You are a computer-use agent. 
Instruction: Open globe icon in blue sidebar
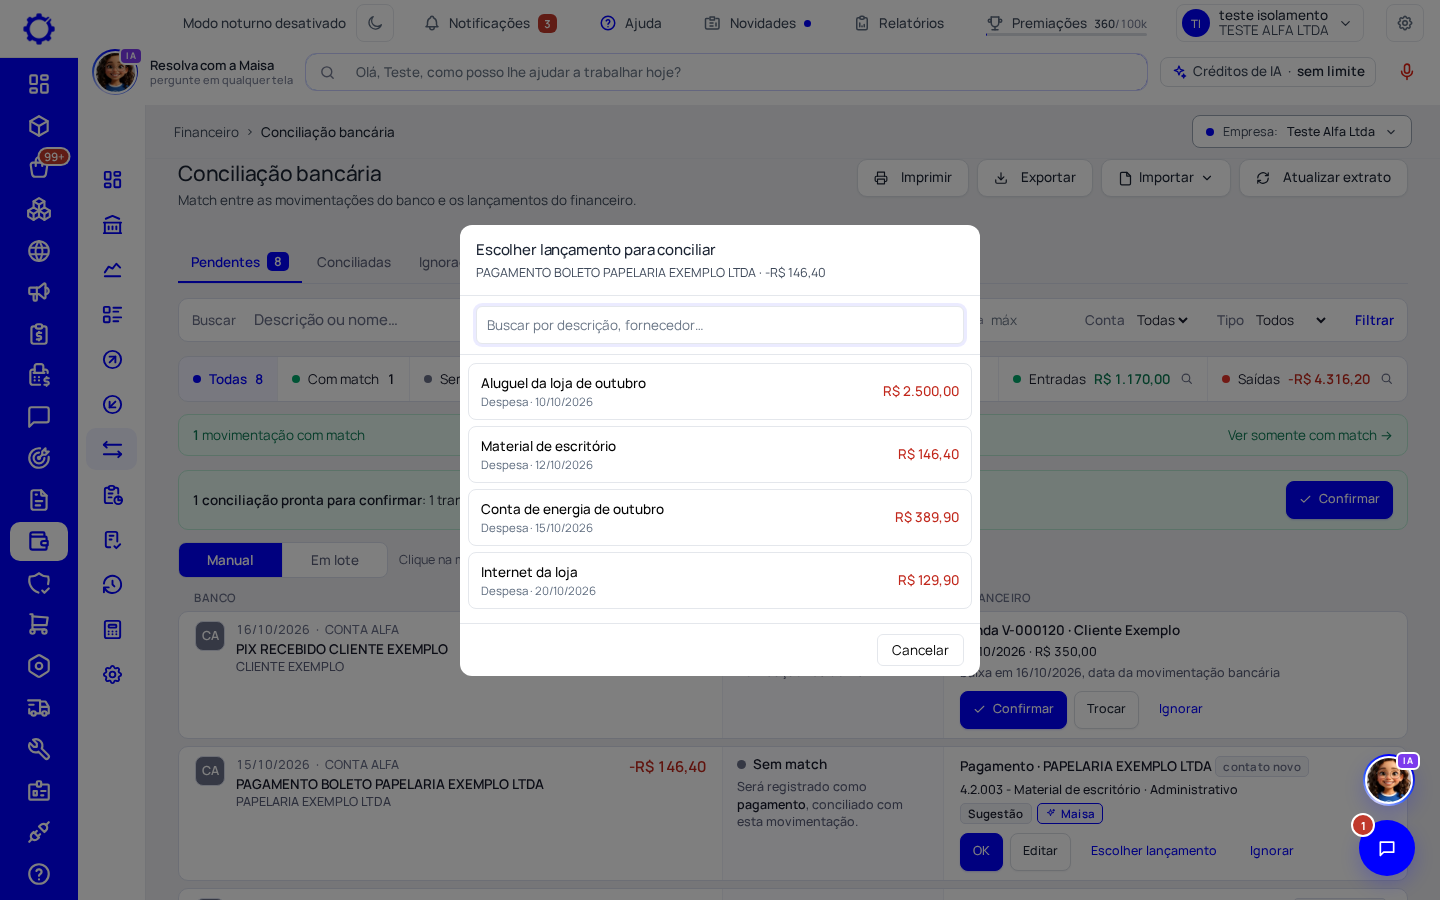point(39,251)
